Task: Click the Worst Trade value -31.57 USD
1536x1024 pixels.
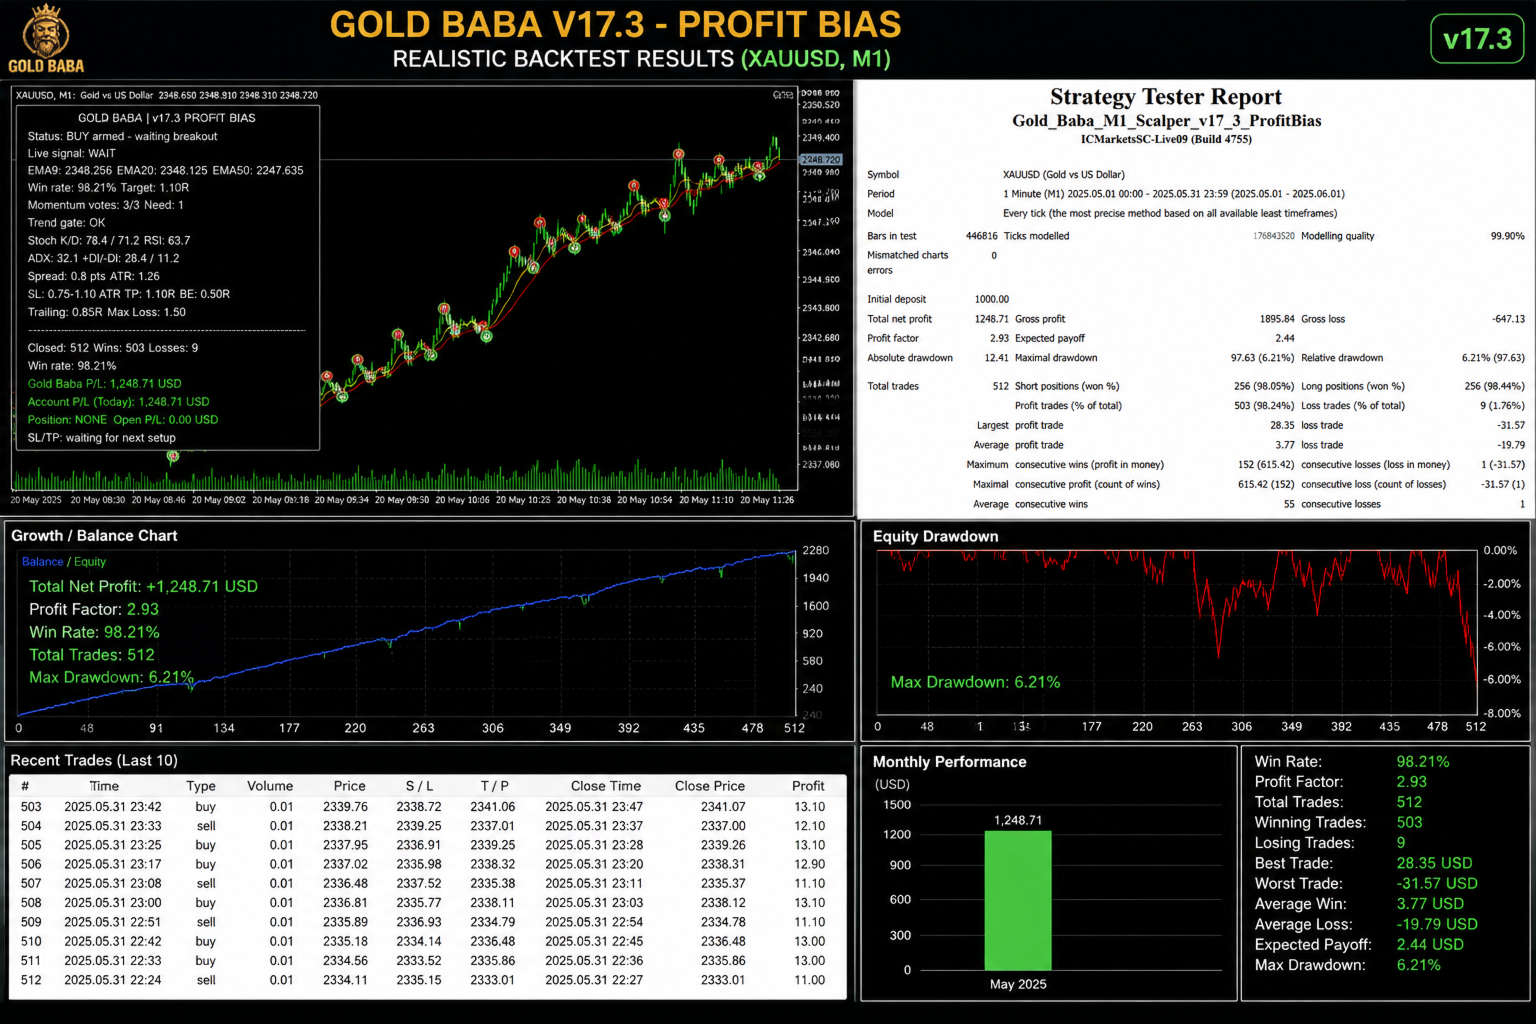Action: coord(1437,884)
